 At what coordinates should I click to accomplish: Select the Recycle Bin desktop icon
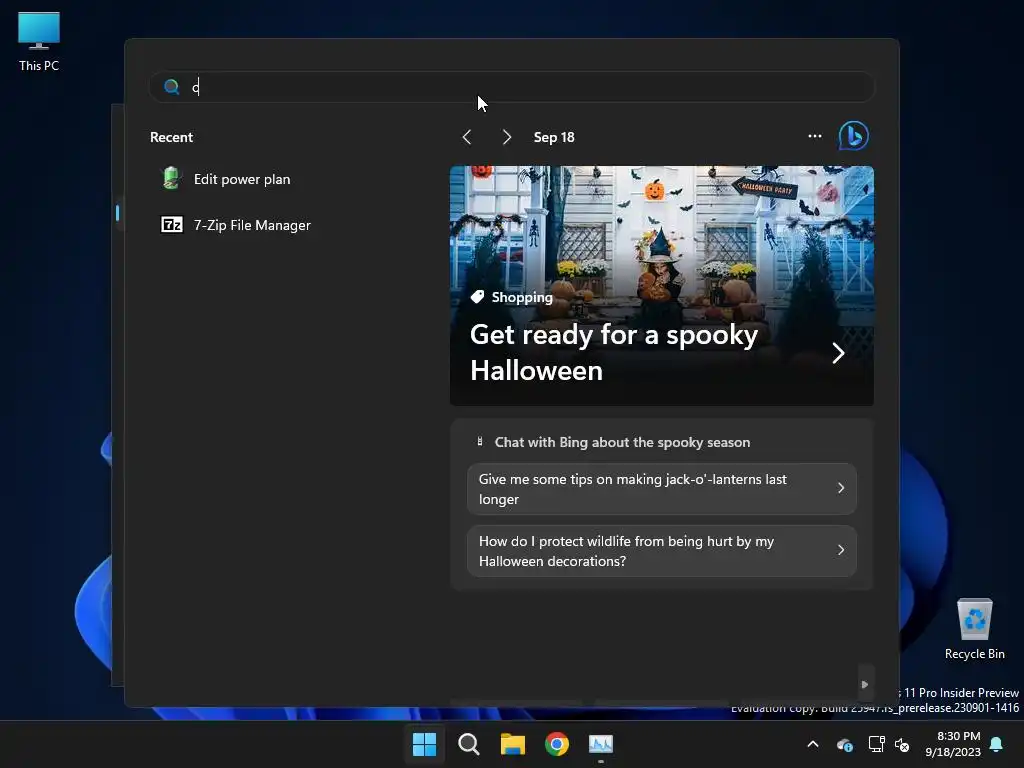click(974, 629)
